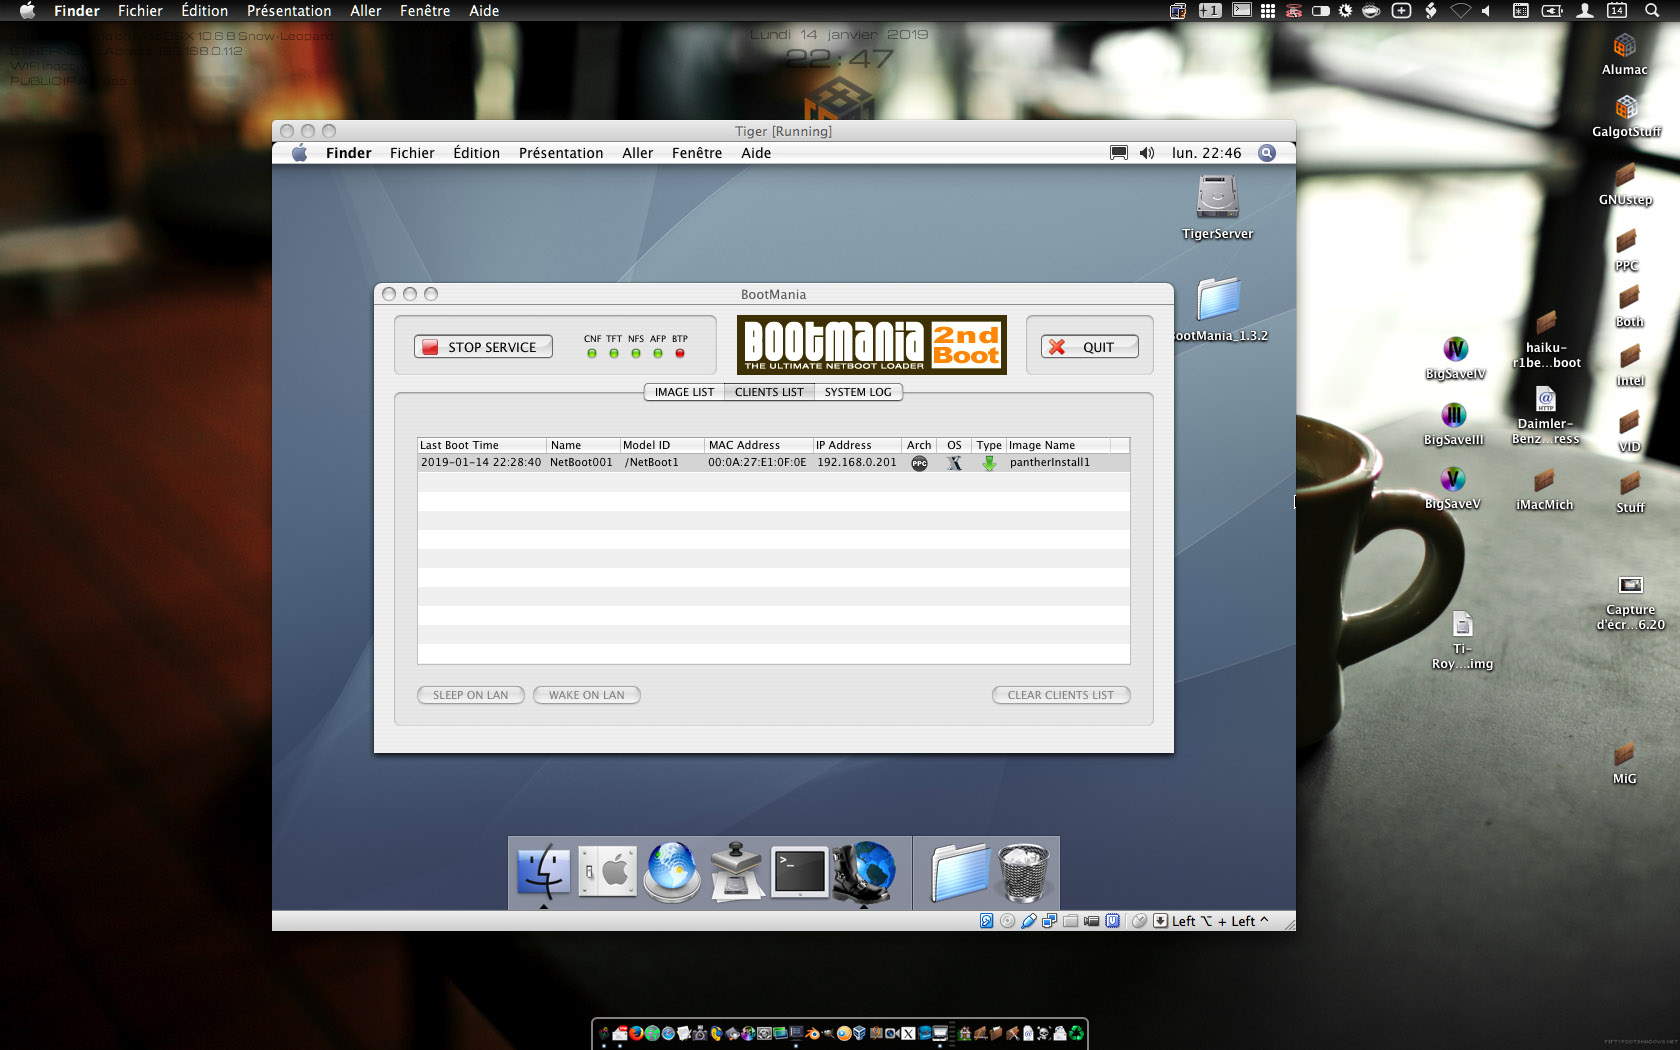
Task: Open Fichier in the Tiger VM menu bar
Action: click(412, 153)
